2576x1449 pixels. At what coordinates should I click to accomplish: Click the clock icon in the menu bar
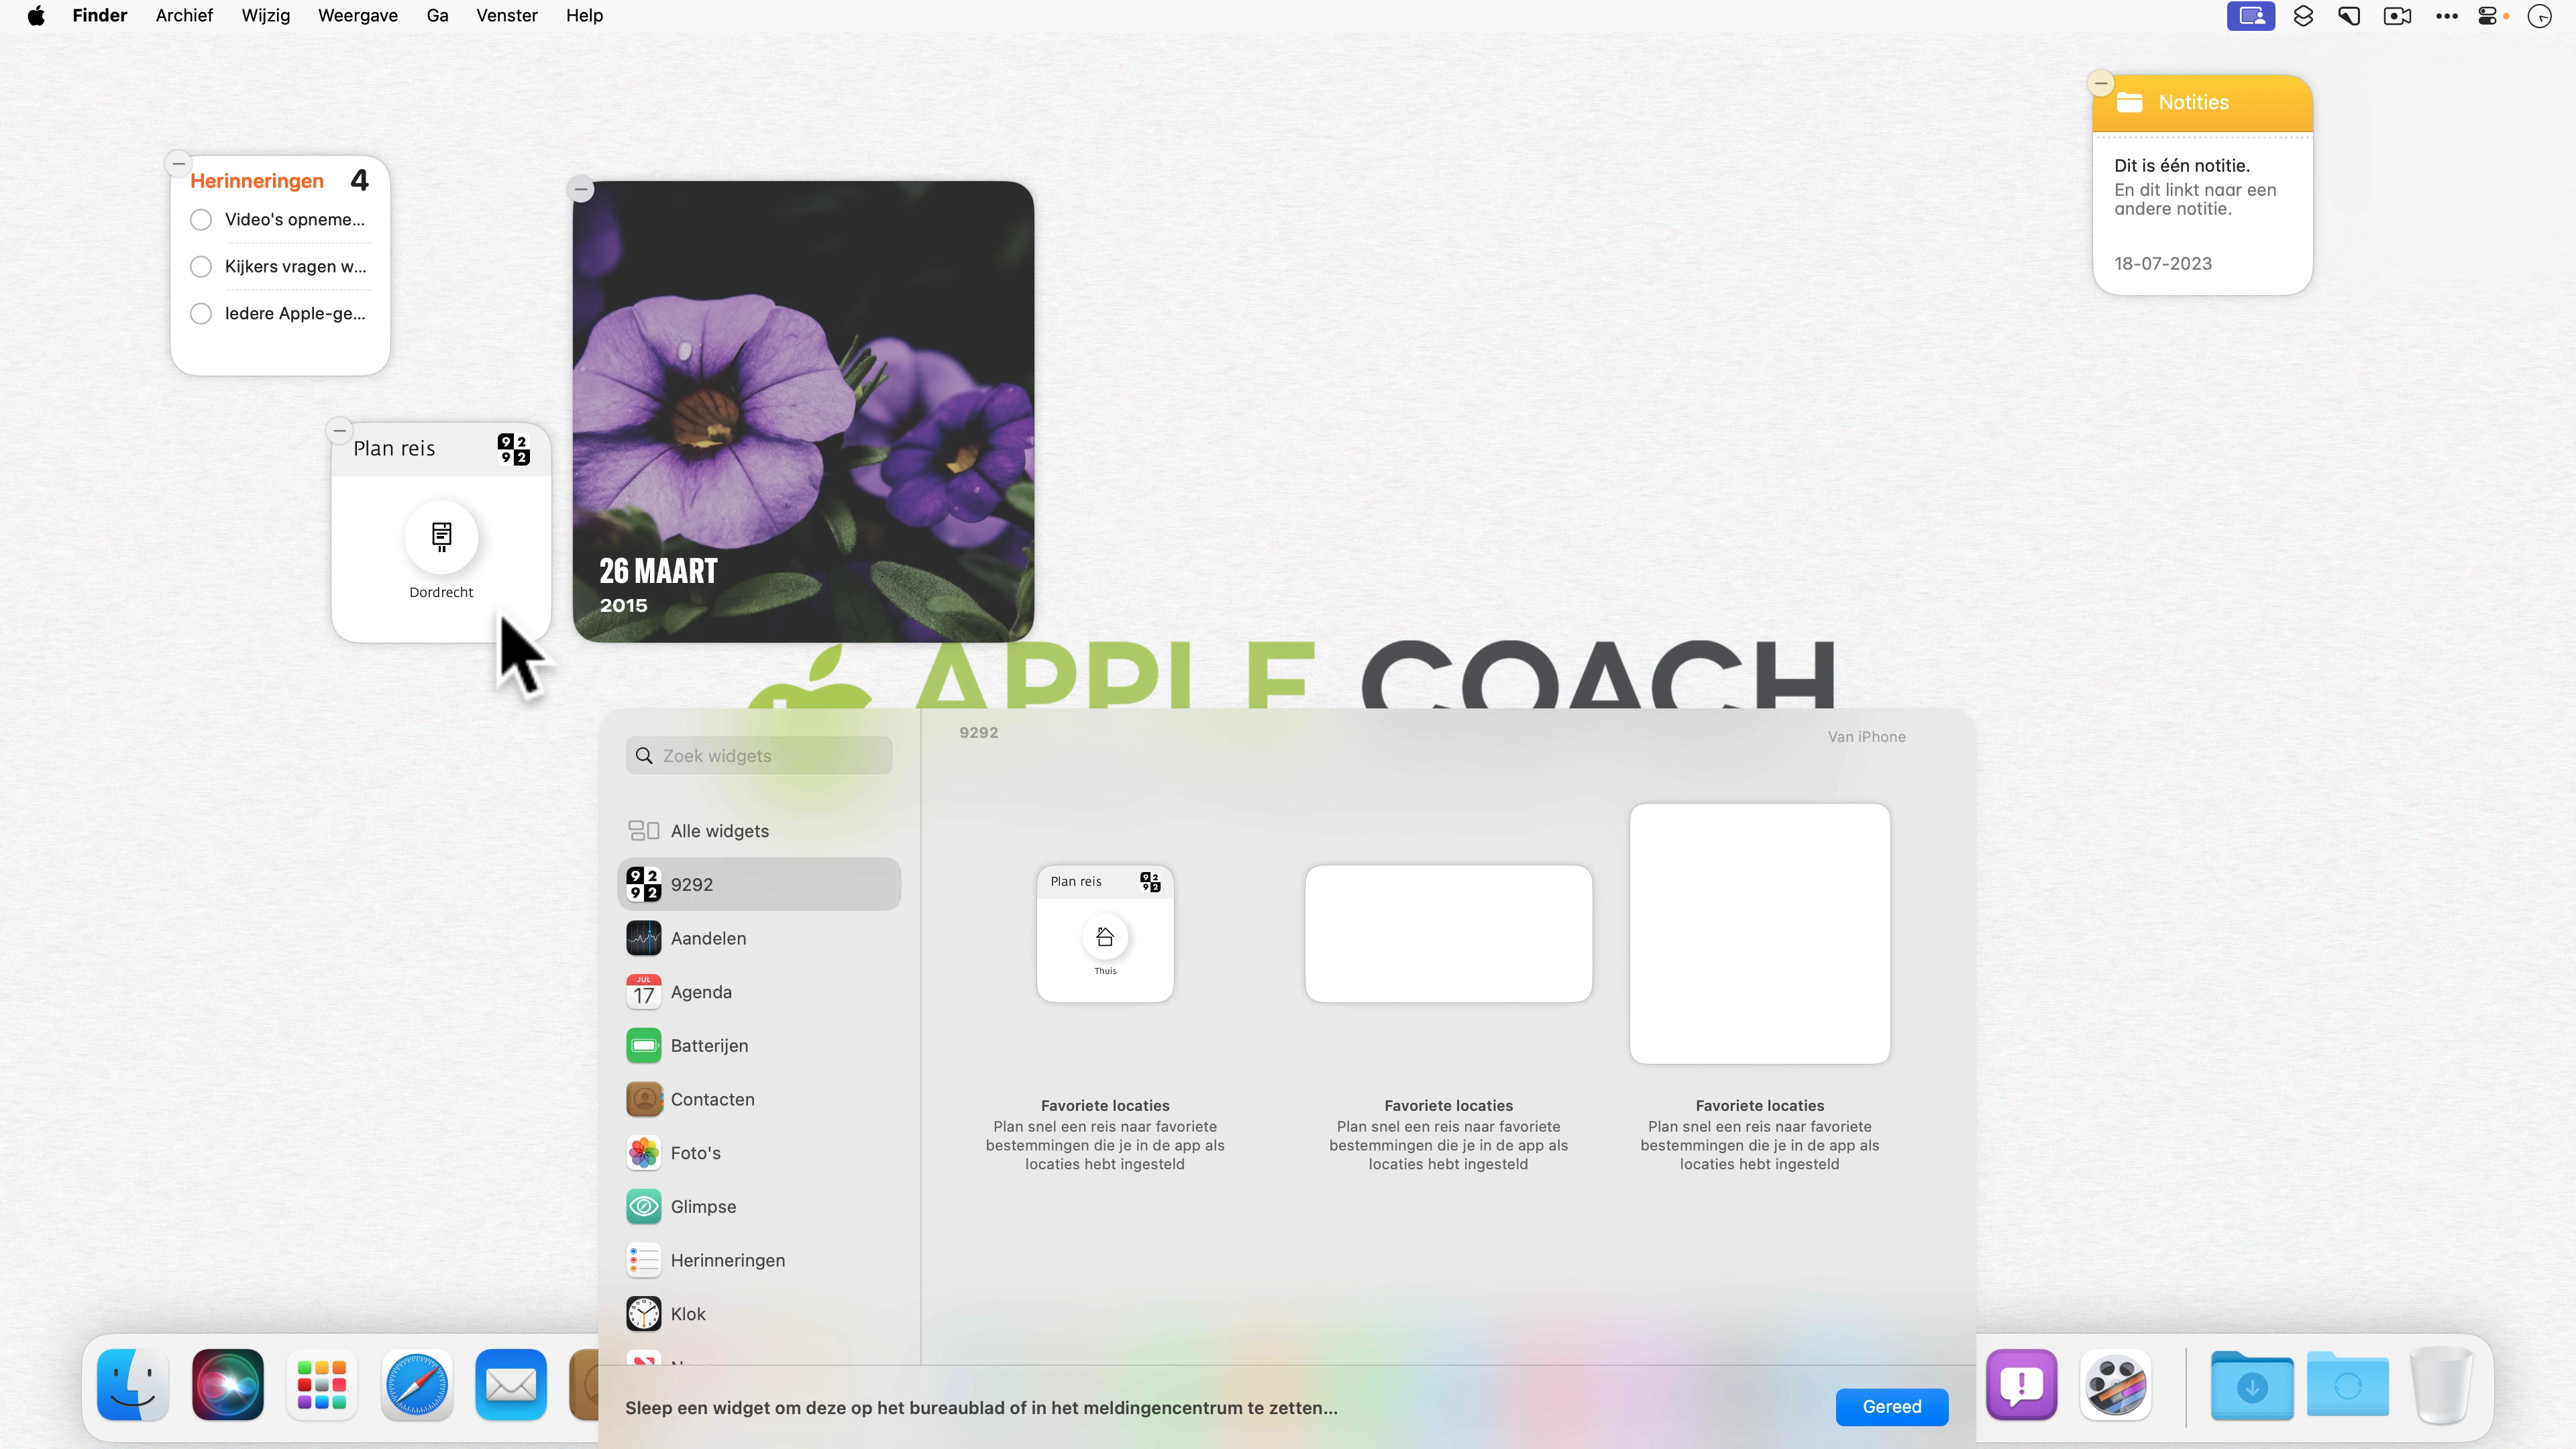[2540, 16]
